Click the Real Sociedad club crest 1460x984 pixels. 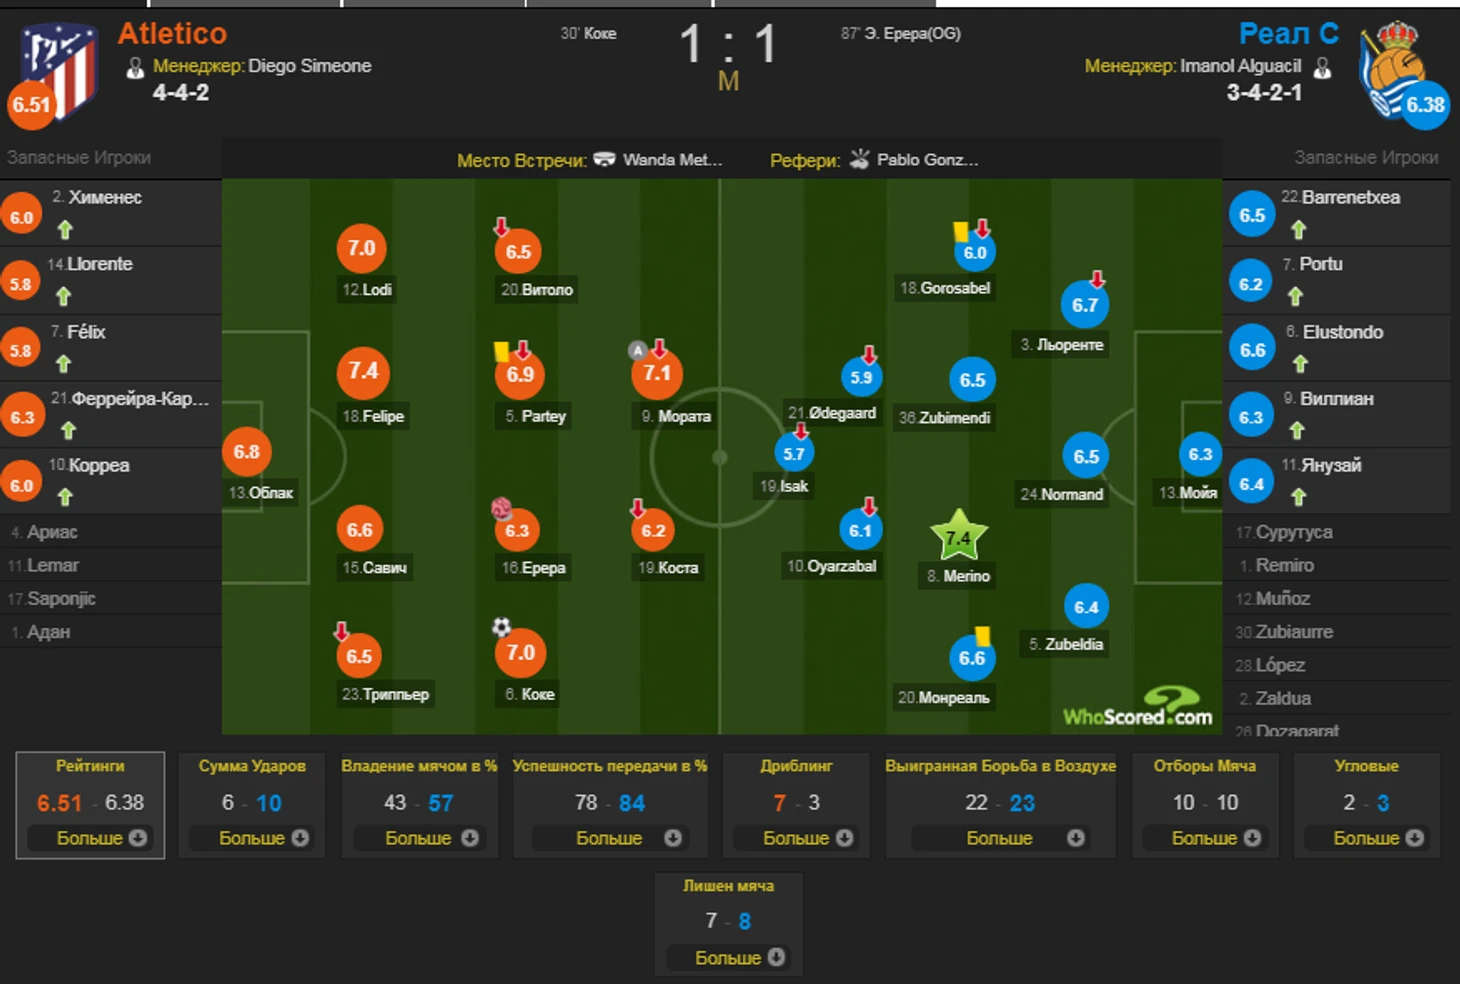coord(1393,68)
